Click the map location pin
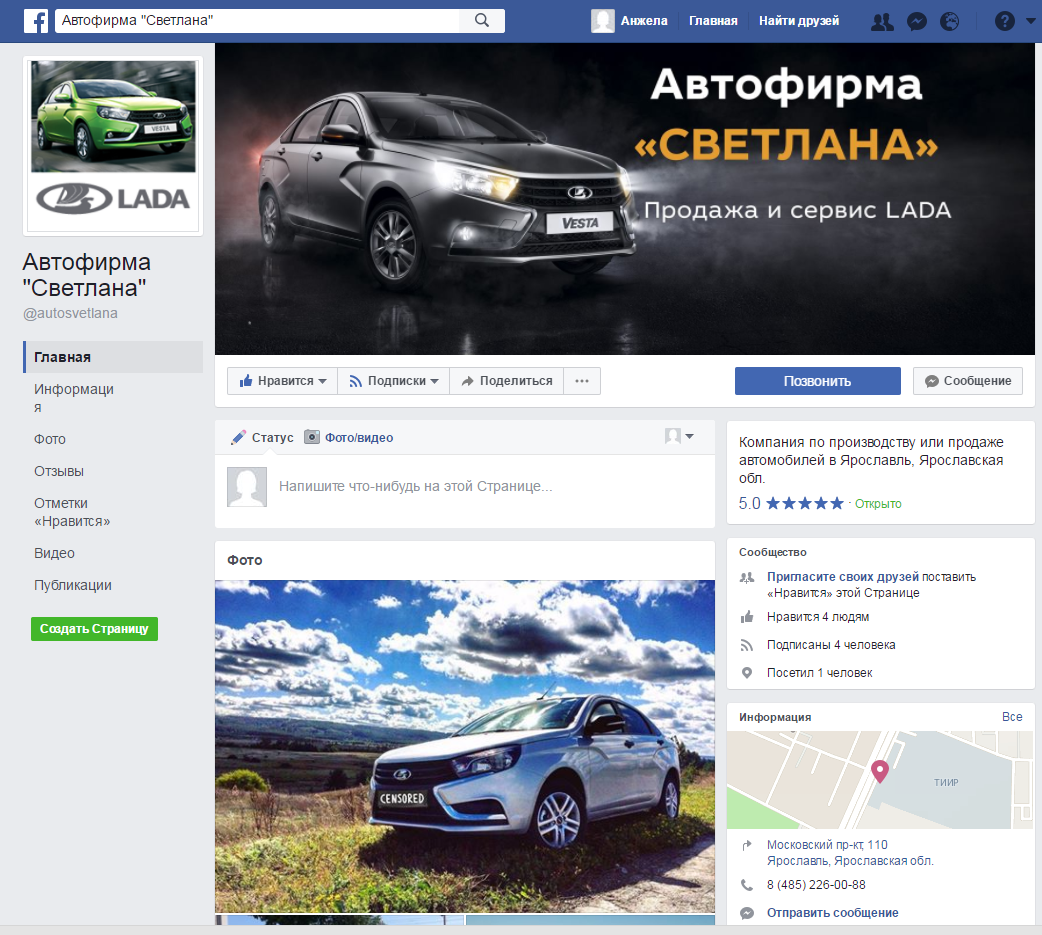Viewport: 1042px width, 935px height. coord(880,771)
